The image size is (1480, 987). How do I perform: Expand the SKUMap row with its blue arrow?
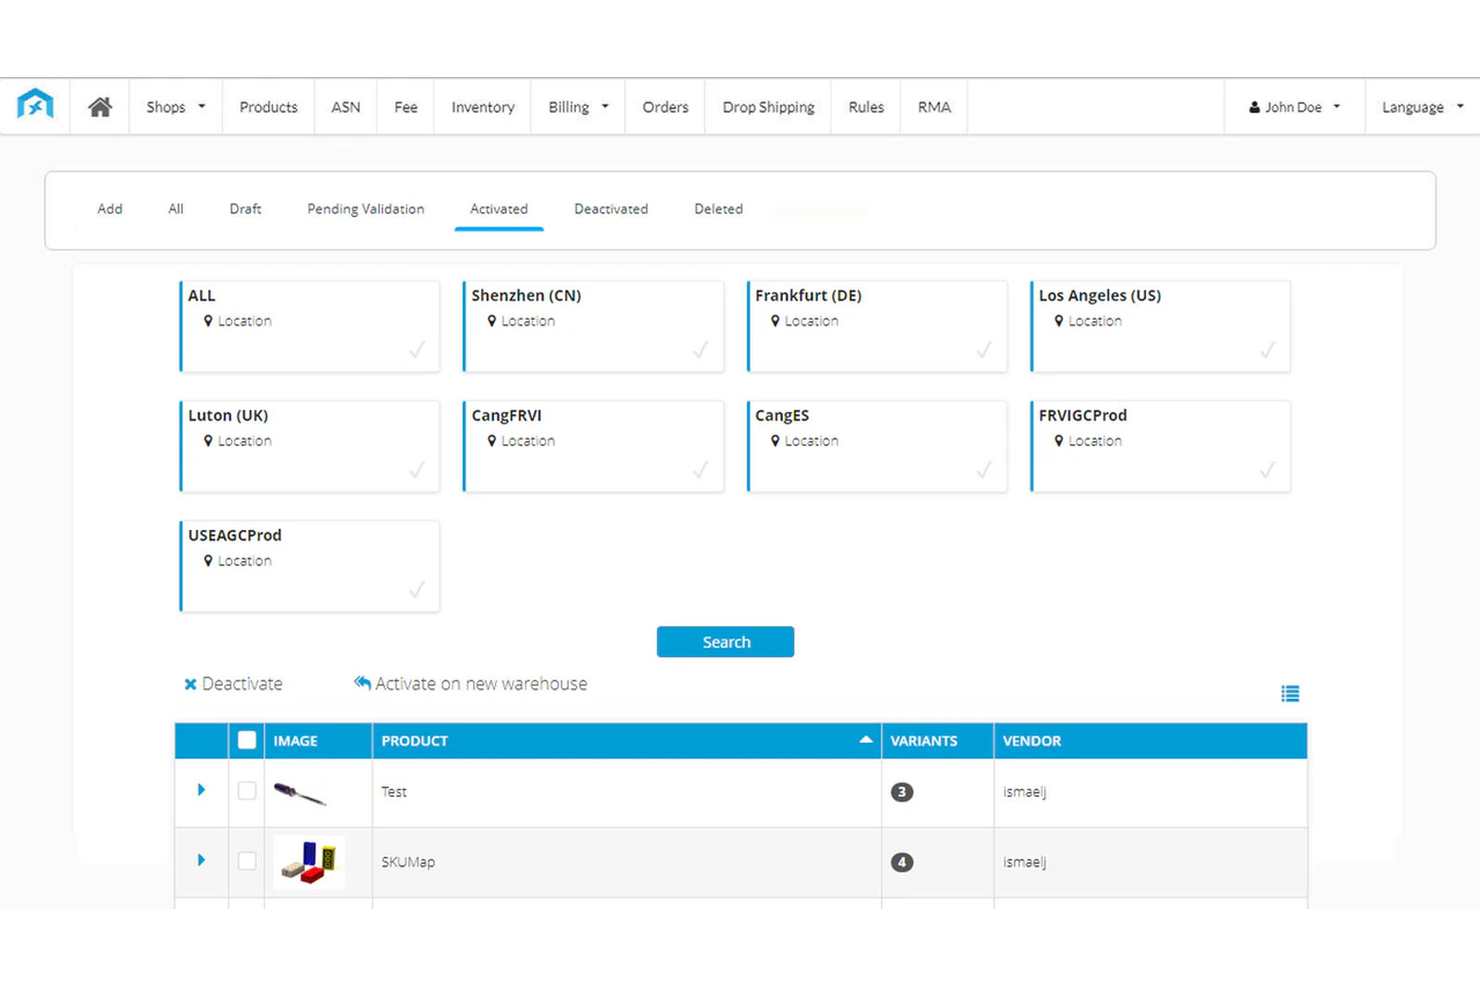coord(201,860)
